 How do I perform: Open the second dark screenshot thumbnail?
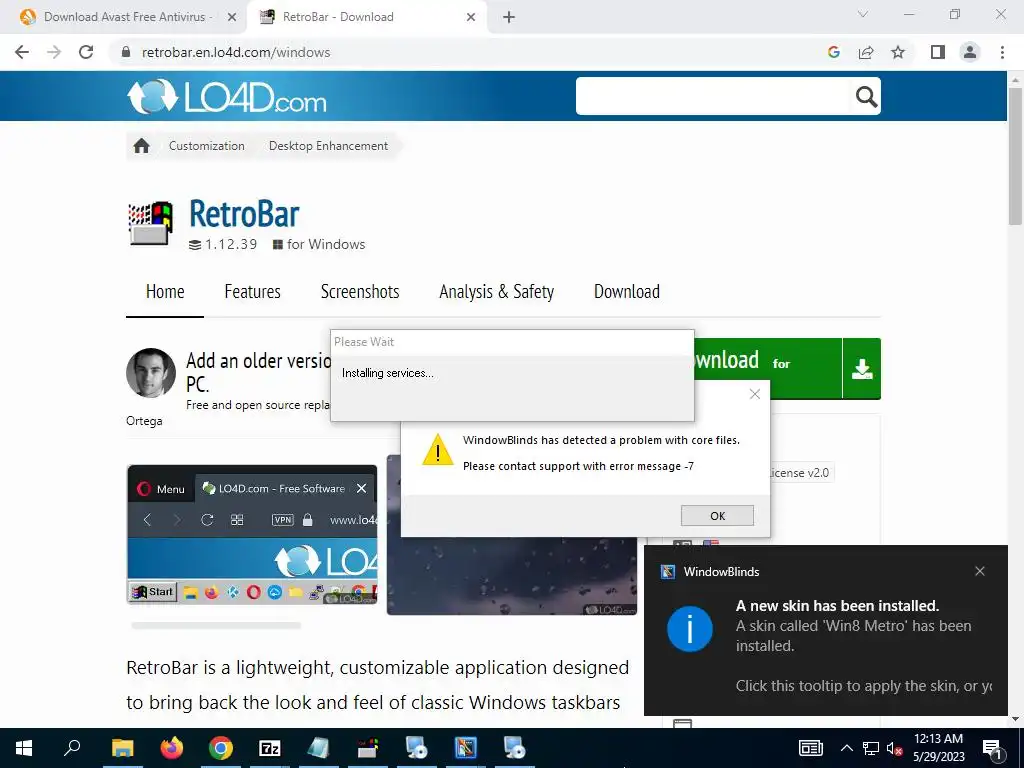click(511, 575)
